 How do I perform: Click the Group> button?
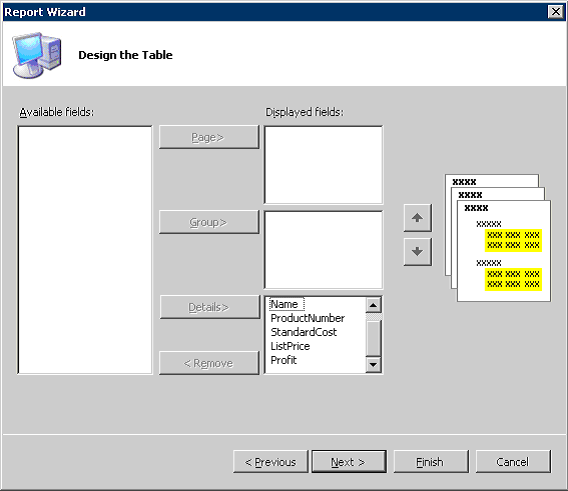click(209, 222)
